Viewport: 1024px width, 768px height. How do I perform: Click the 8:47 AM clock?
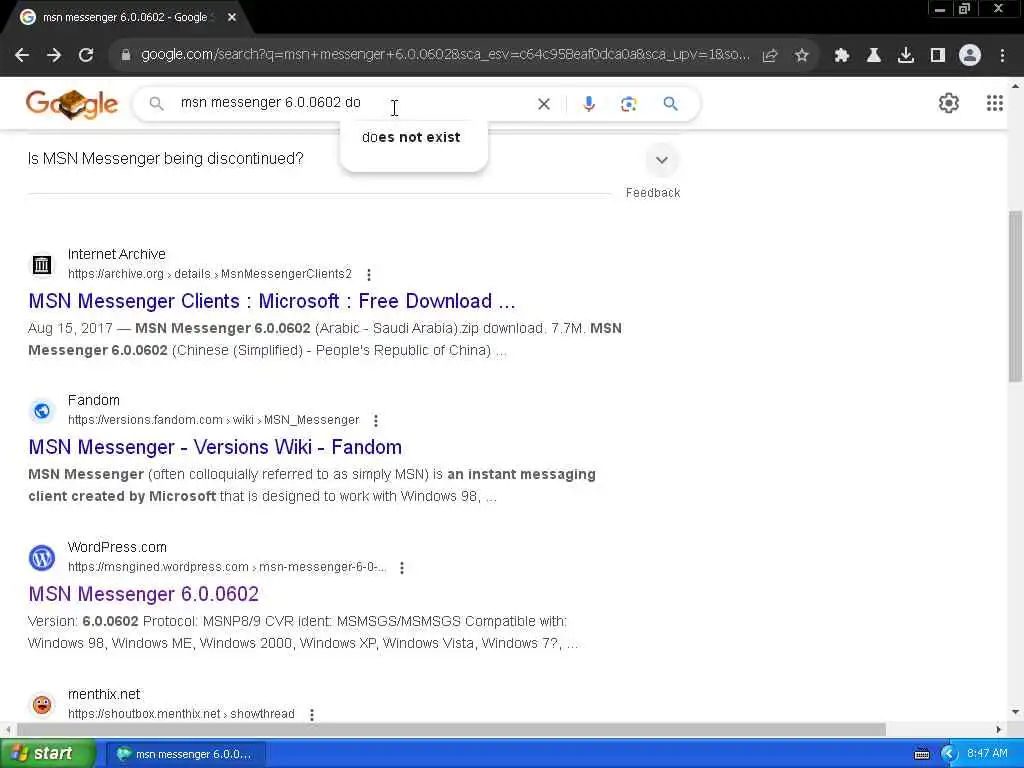click(x=987, y=754)
